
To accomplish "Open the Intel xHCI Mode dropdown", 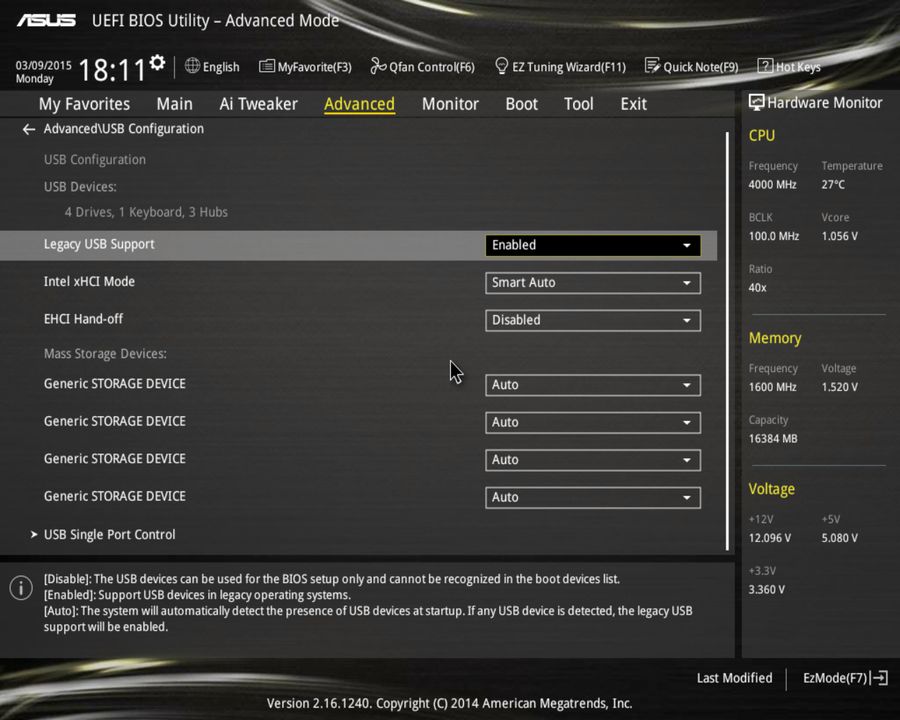I will (x=592, y=282).
